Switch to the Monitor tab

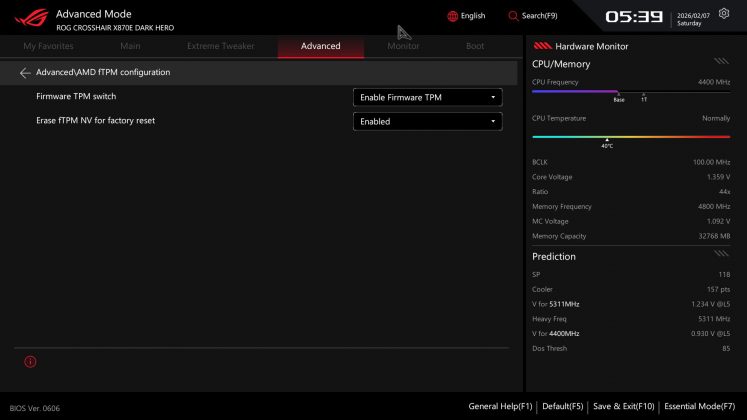tap(403, 46)
